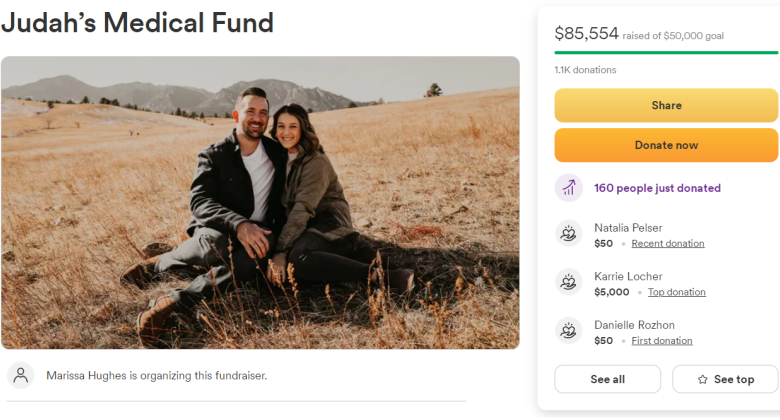Image resolution: width=780 pixels, height=420 pixels.
Task: Click the purple trending chart icon
Action: pyautogui.click(x=569, y=188)
